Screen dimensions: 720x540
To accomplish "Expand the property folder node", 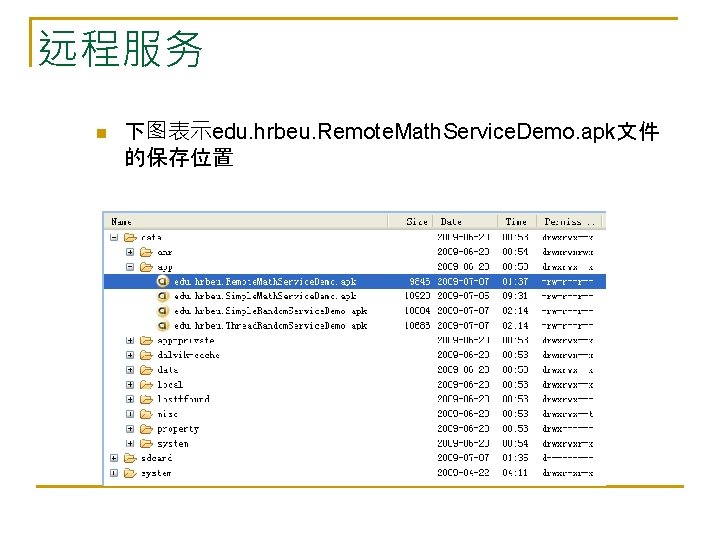I will tap(130, 428).
